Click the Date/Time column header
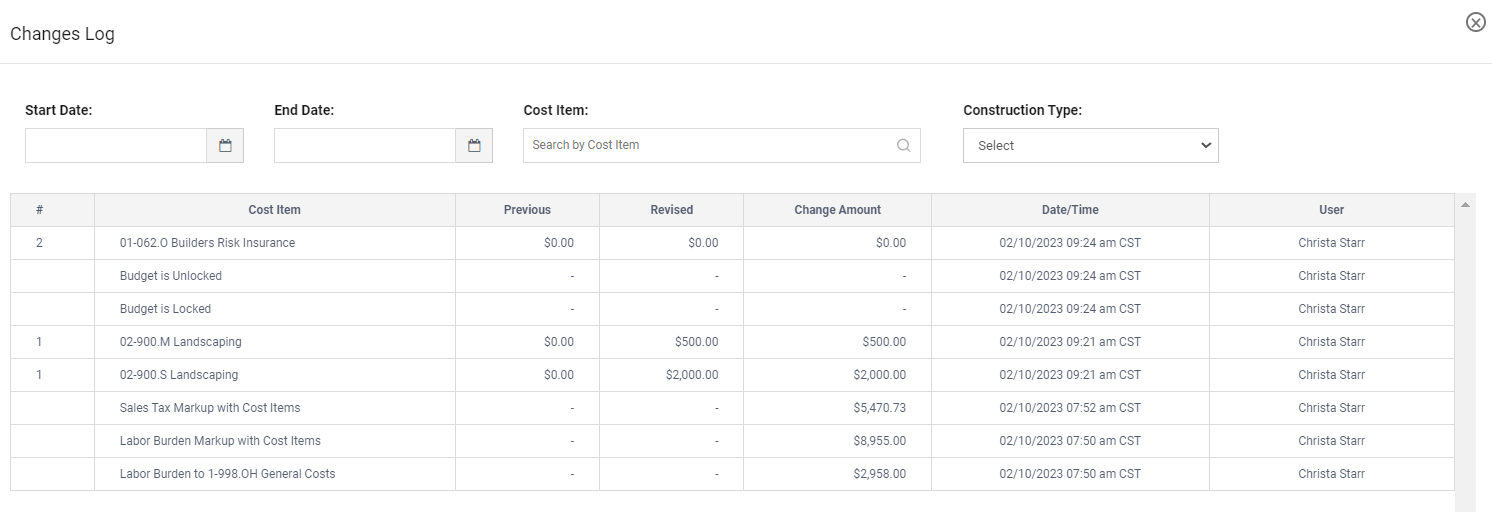 coord(1070,210)
